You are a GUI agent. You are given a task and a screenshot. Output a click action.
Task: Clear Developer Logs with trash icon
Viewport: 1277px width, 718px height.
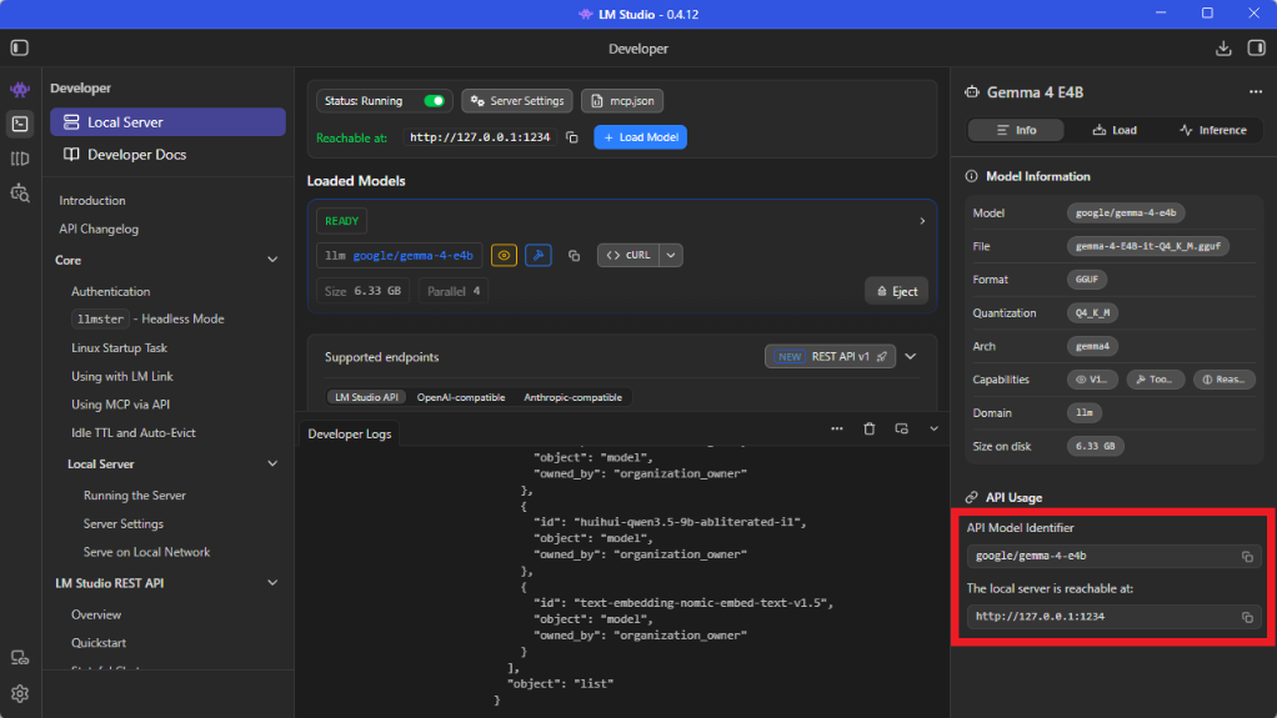tap(869, 429)
